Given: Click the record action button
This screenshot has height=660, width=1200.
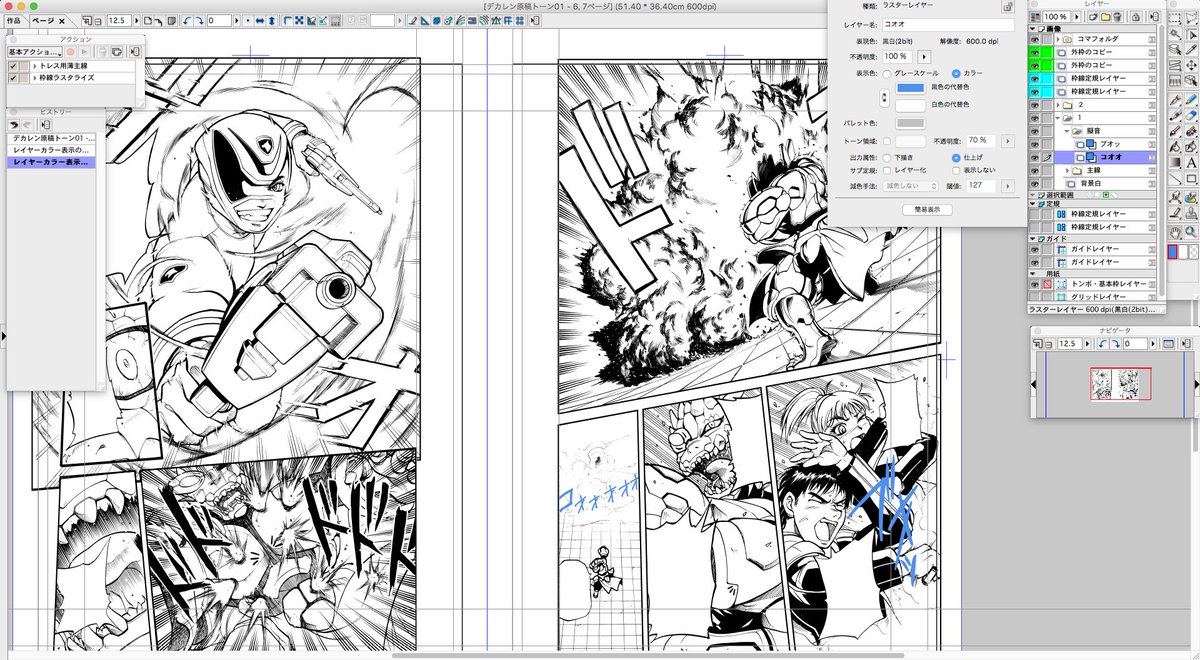Looking at the screenshot, I should point(71,52).
